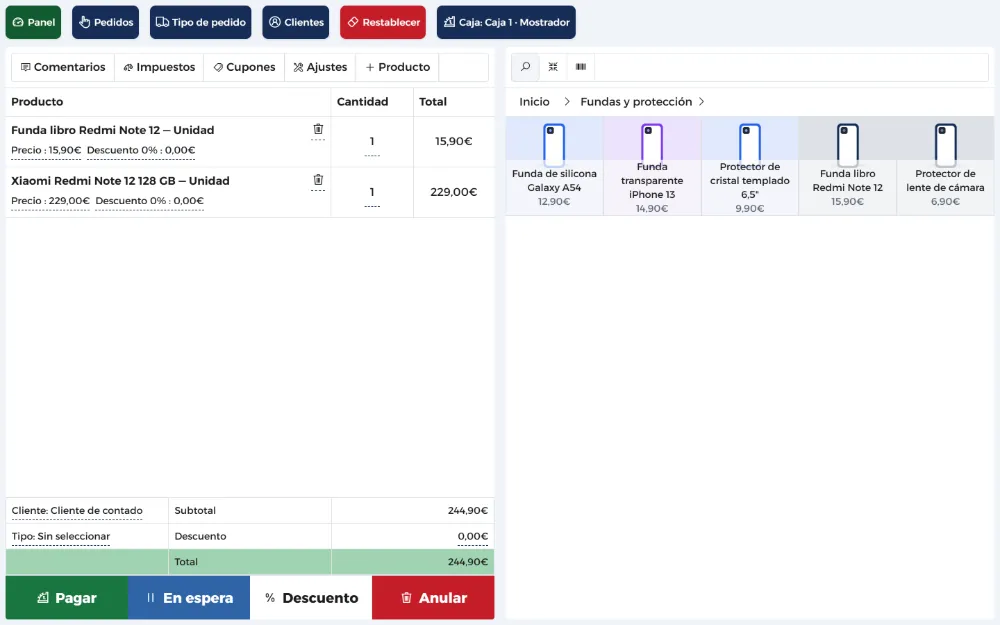Edit quantity of Xiaomi Redmi Note 12 128 GB

[x=372, y=193]
